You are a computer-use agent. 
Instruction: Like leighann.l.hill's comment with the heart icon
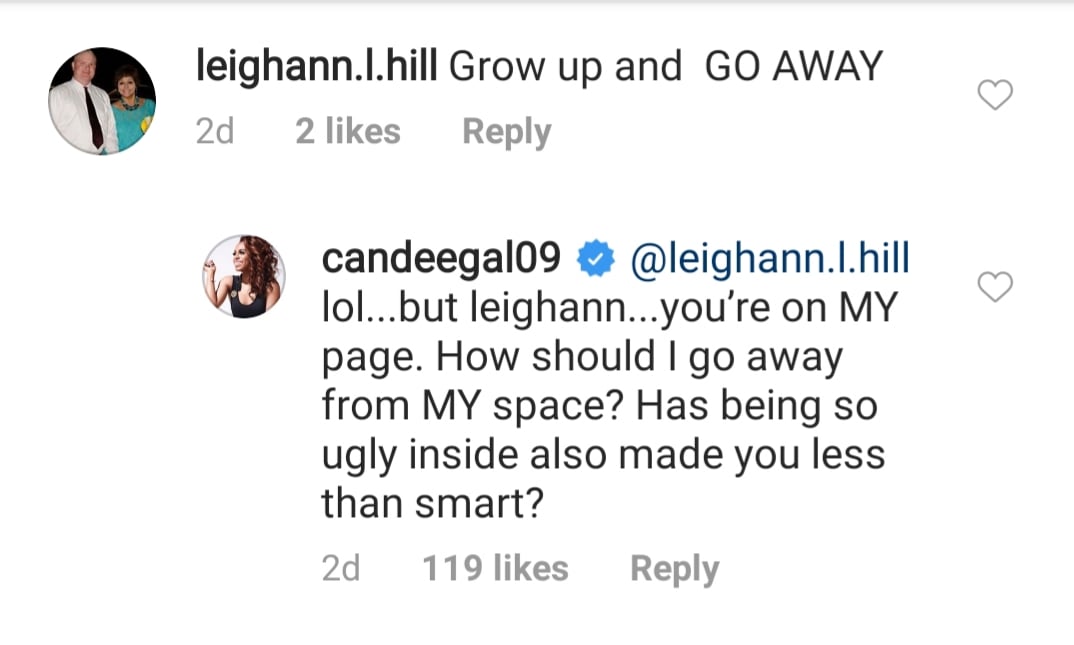click(995, 94)
